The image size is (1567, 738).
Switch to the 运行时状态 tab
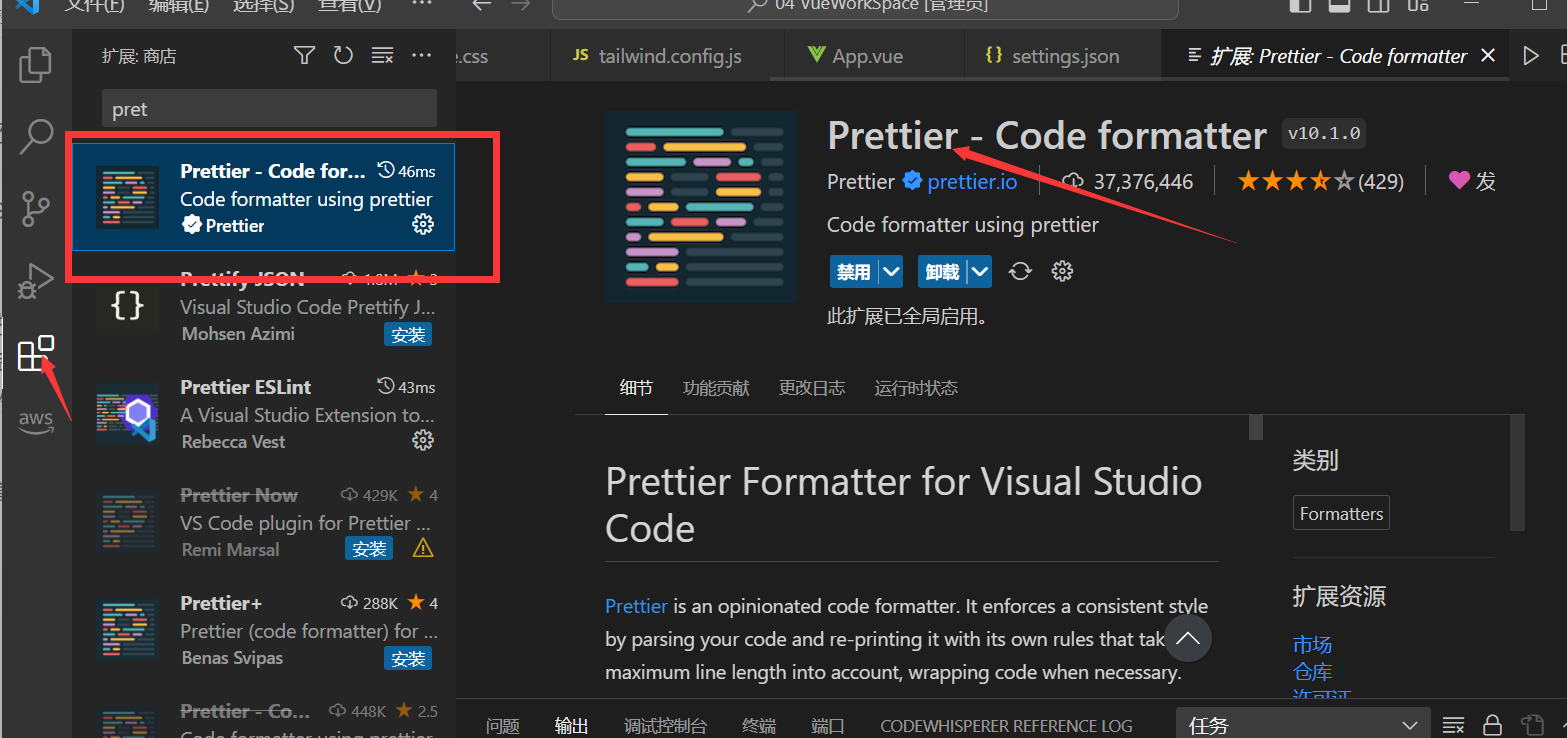pos(916,388)
